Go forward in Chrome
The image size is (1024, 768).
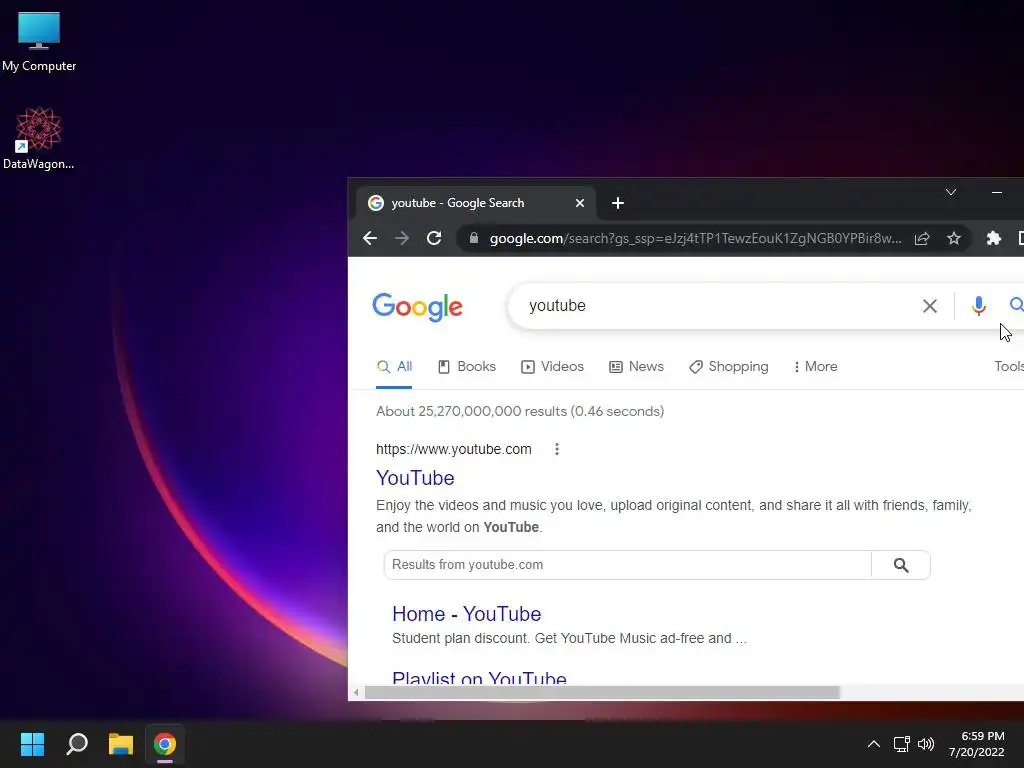coord(402,238)
